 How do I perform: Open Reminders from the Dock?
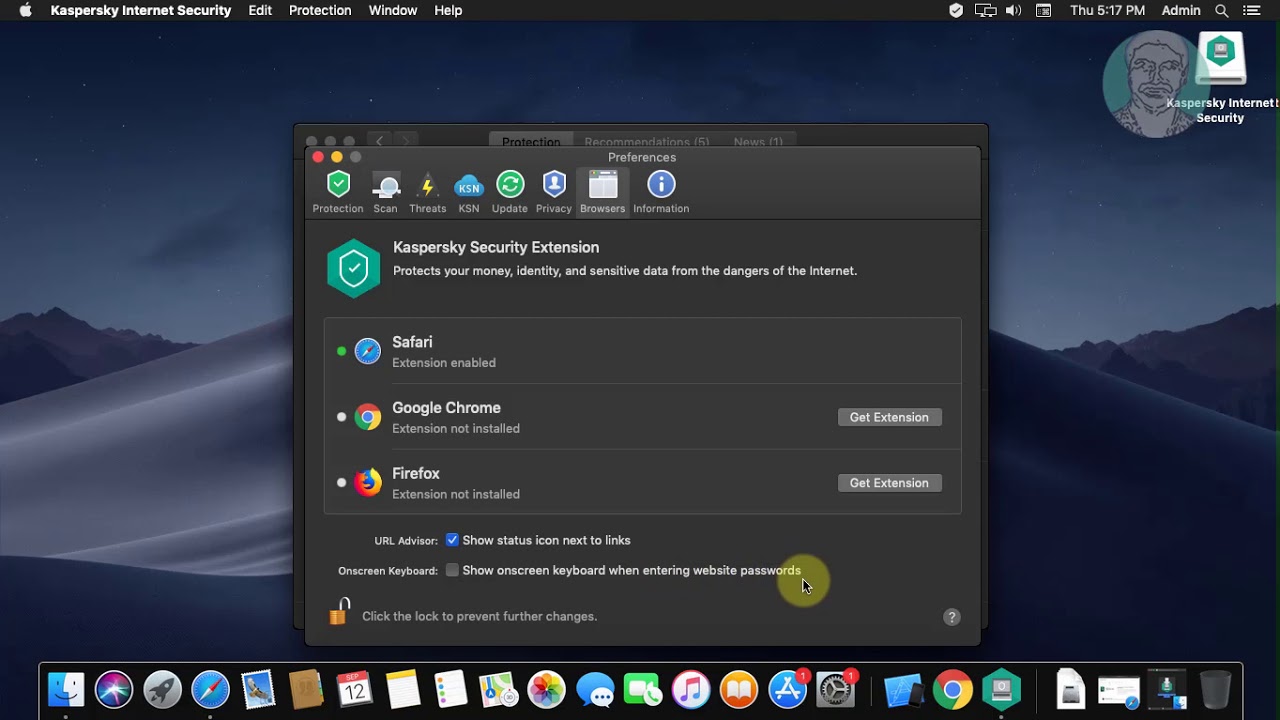click(x=450, y=689)
